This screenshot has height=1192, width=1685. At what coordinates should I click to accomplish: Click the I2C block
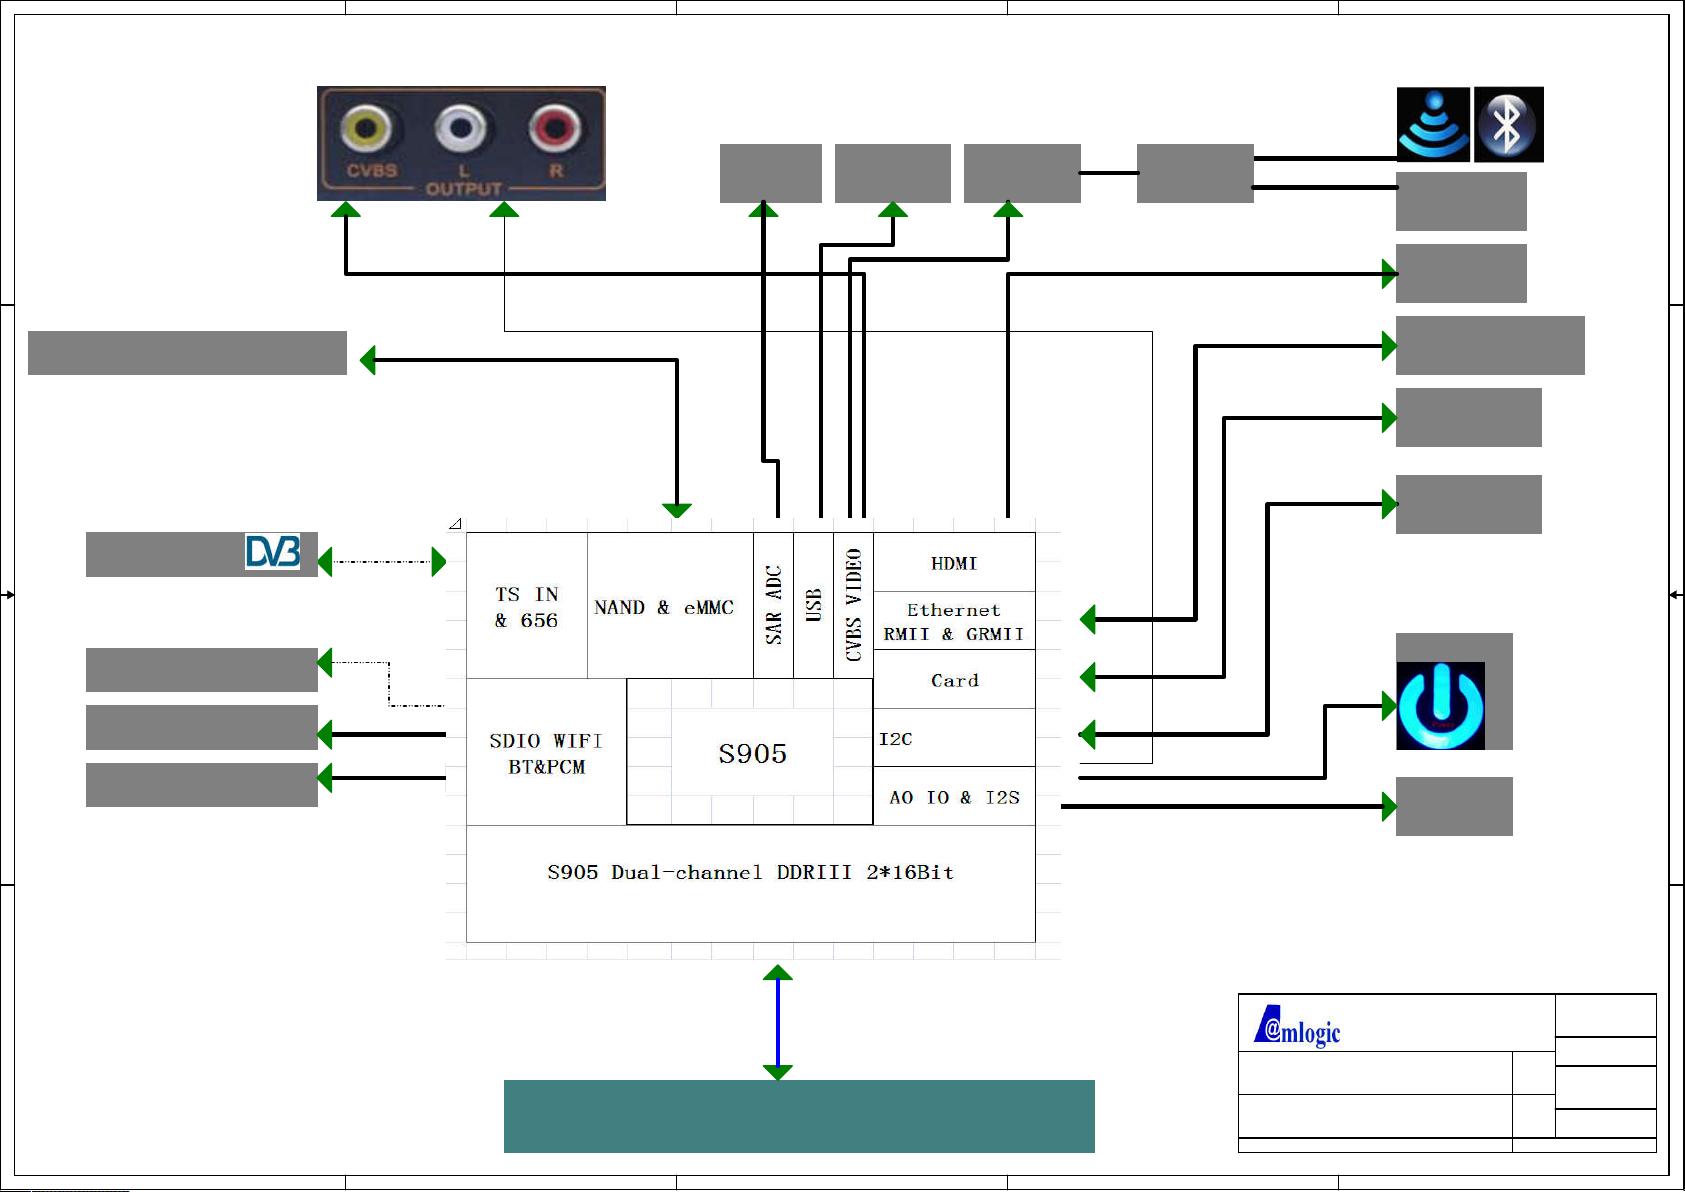pyautogui.click(x=953, y=738)
